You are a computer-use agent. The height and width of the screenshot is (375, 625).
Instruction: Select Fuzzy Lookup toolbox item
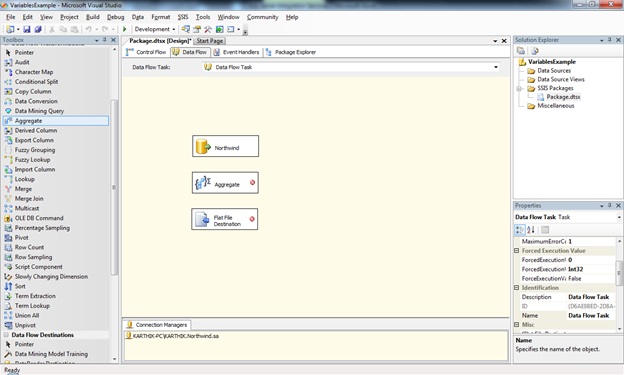(x=32, y=159)
